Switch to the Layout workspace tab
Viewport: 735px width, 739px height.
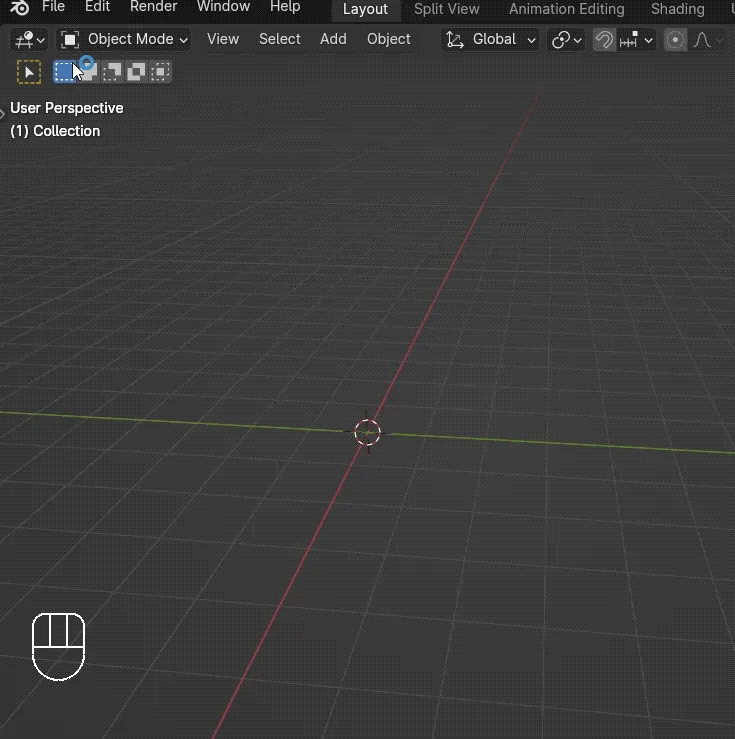(x=365, y=9)
